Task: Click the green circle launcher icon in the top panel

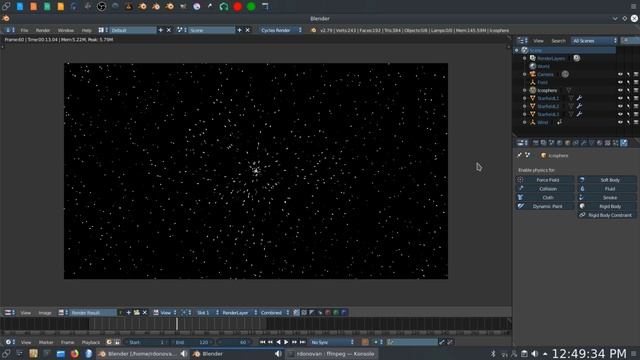Action: coord(251,6)
